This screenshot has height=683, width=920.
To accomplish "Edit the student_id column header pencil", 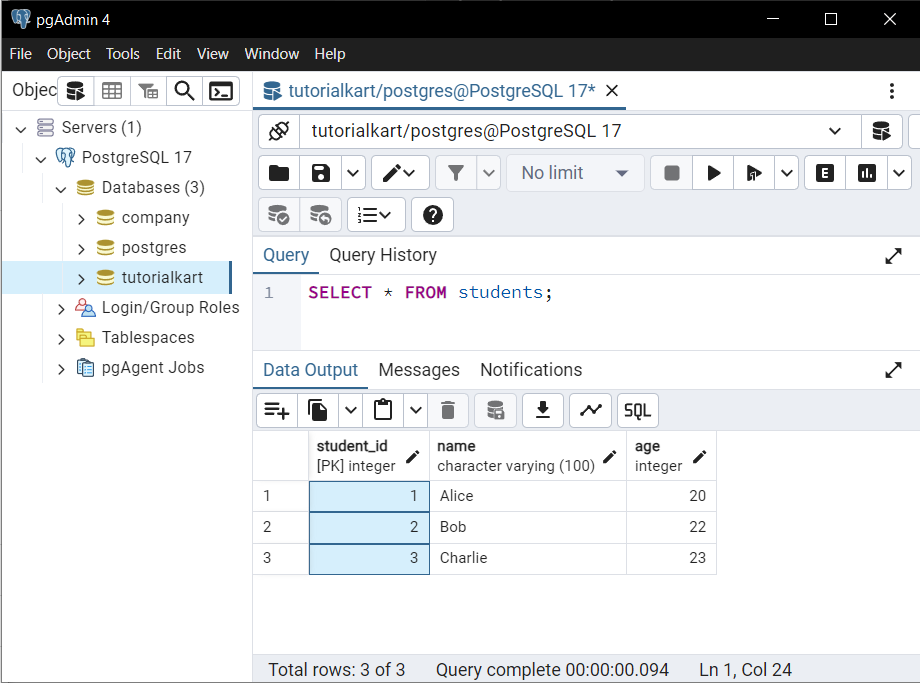I will pyautogui.click(x=412, y=457).
